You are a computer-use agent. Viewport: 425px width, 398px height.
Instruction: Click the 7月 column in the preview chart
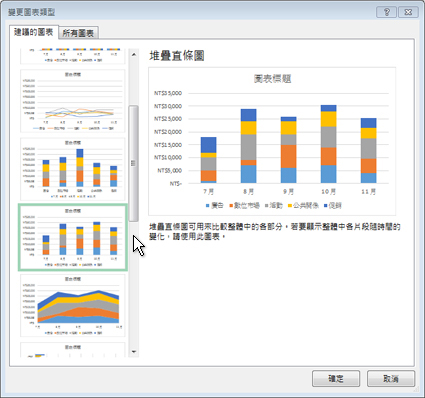[x=209, y=160]
